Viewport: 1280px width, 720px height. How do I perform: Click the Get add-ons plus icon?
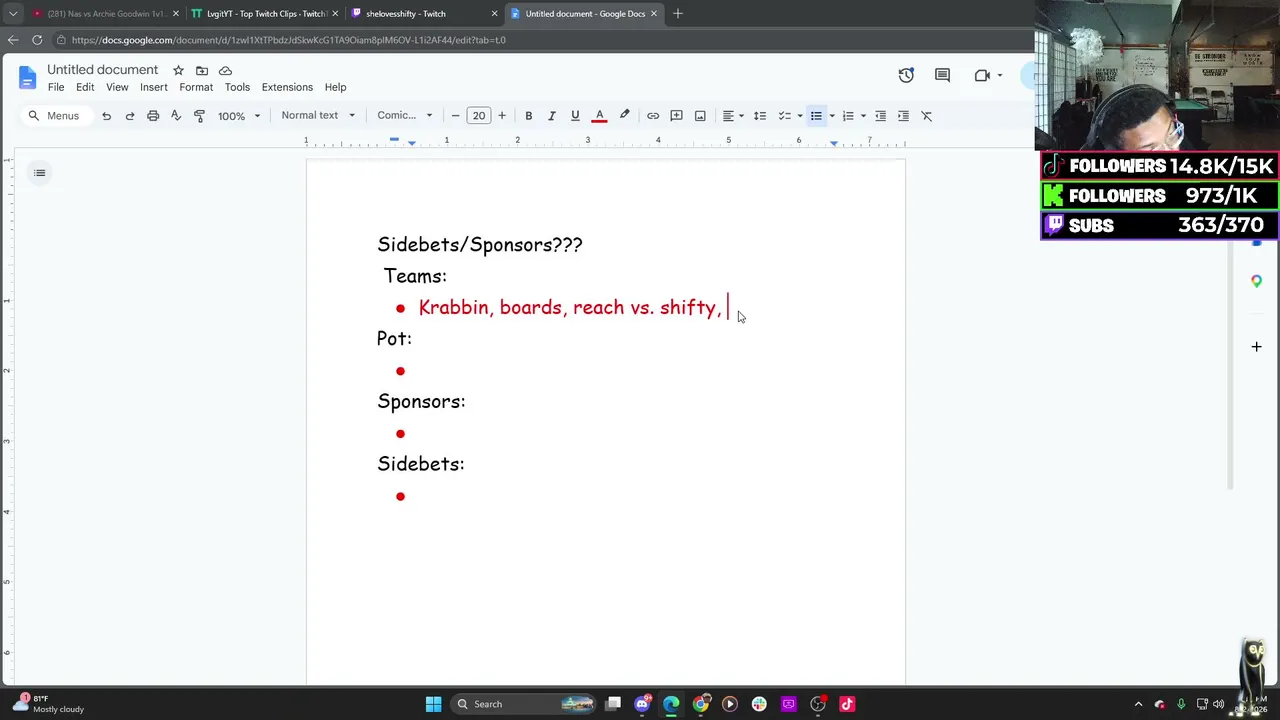pyautogui.click(x=1257, y=347)
